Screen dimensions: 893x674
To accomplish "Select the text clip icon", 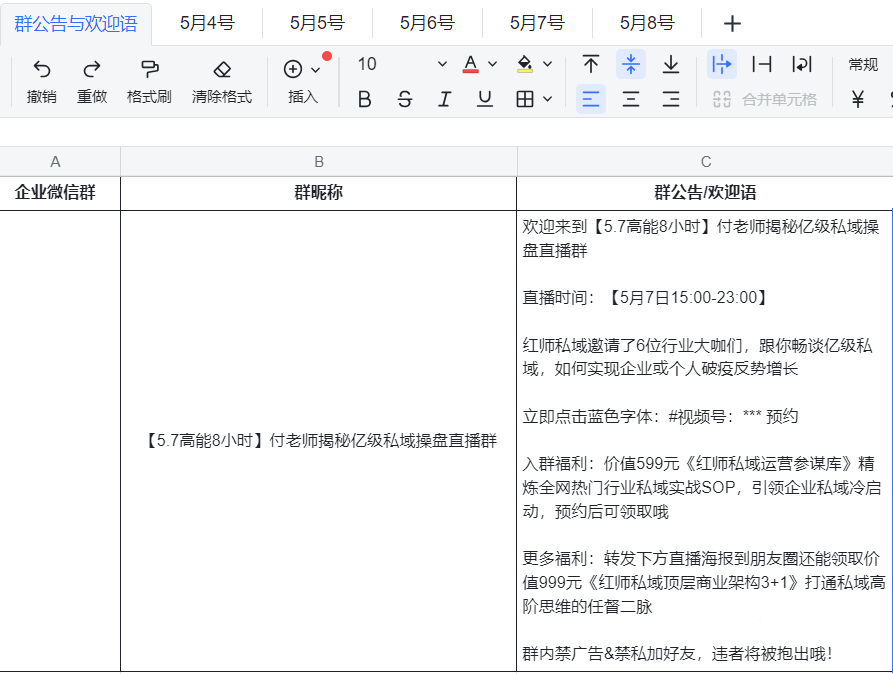I will click(x=761, y=64).
